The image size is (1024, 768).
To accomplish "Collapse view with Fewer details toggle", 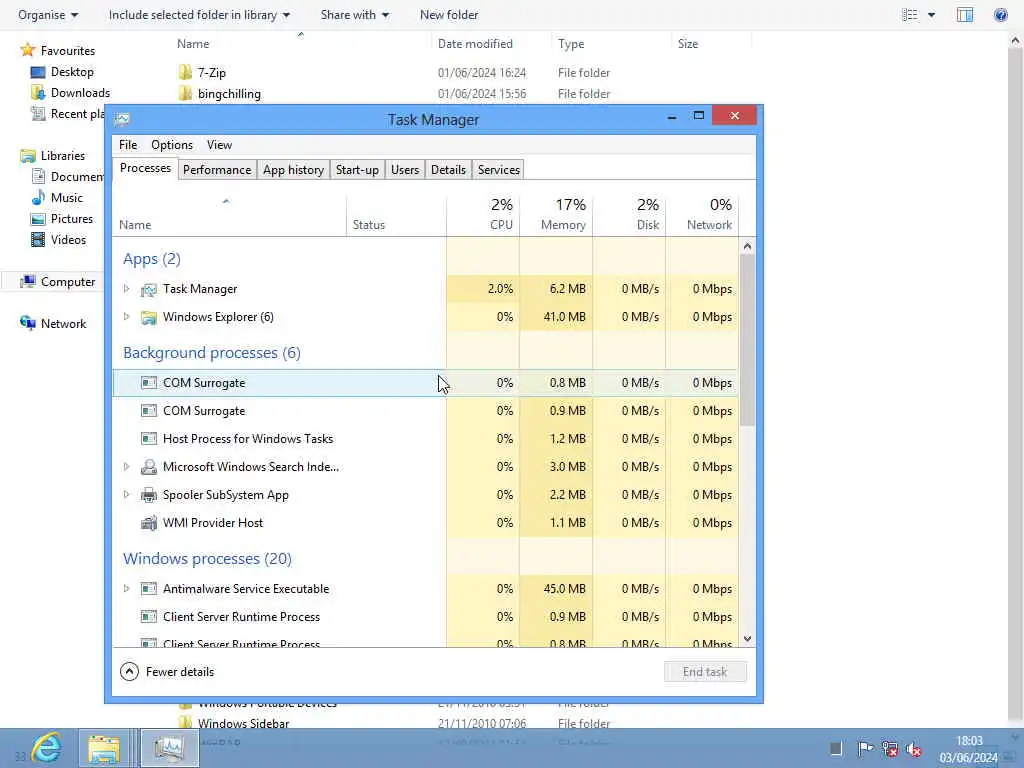I will point(167,671).
